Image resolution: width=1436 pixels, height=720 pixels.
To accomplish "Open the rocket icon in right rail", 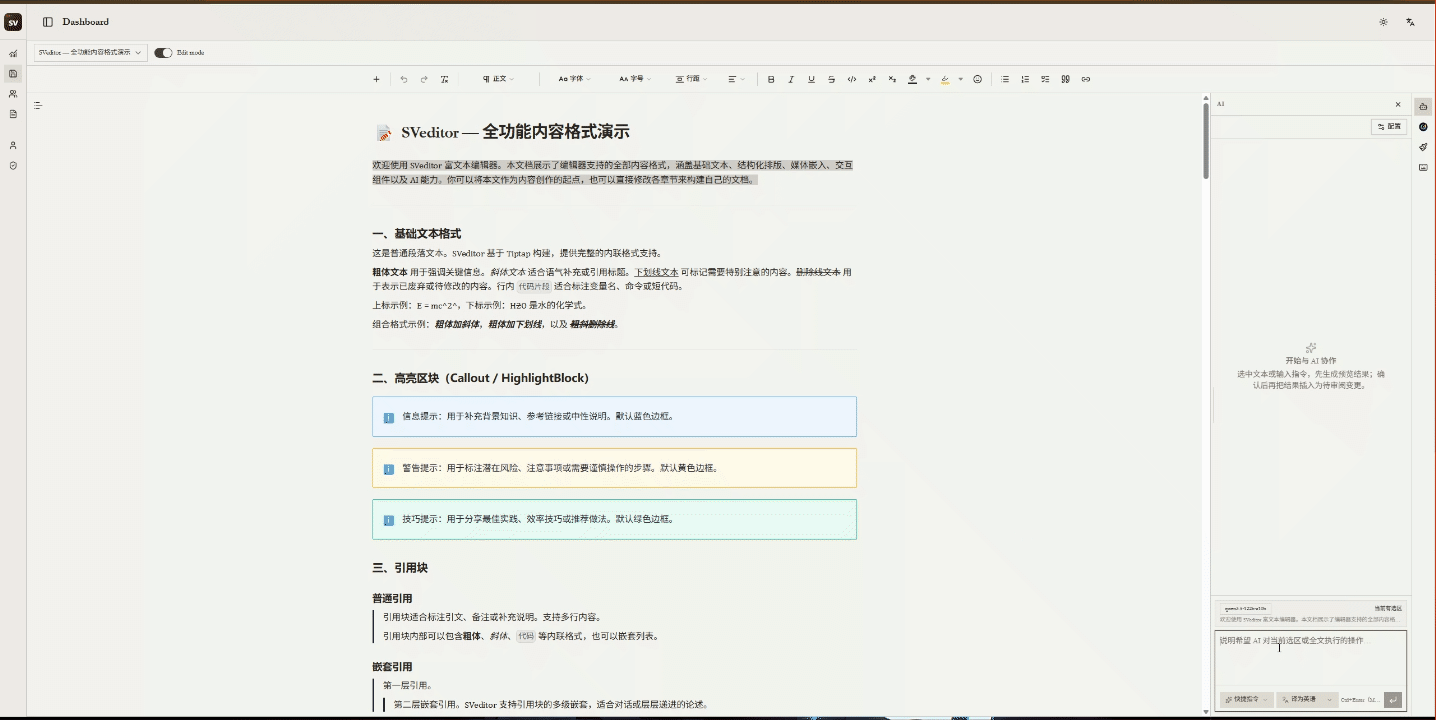I will pos(1423,147).
